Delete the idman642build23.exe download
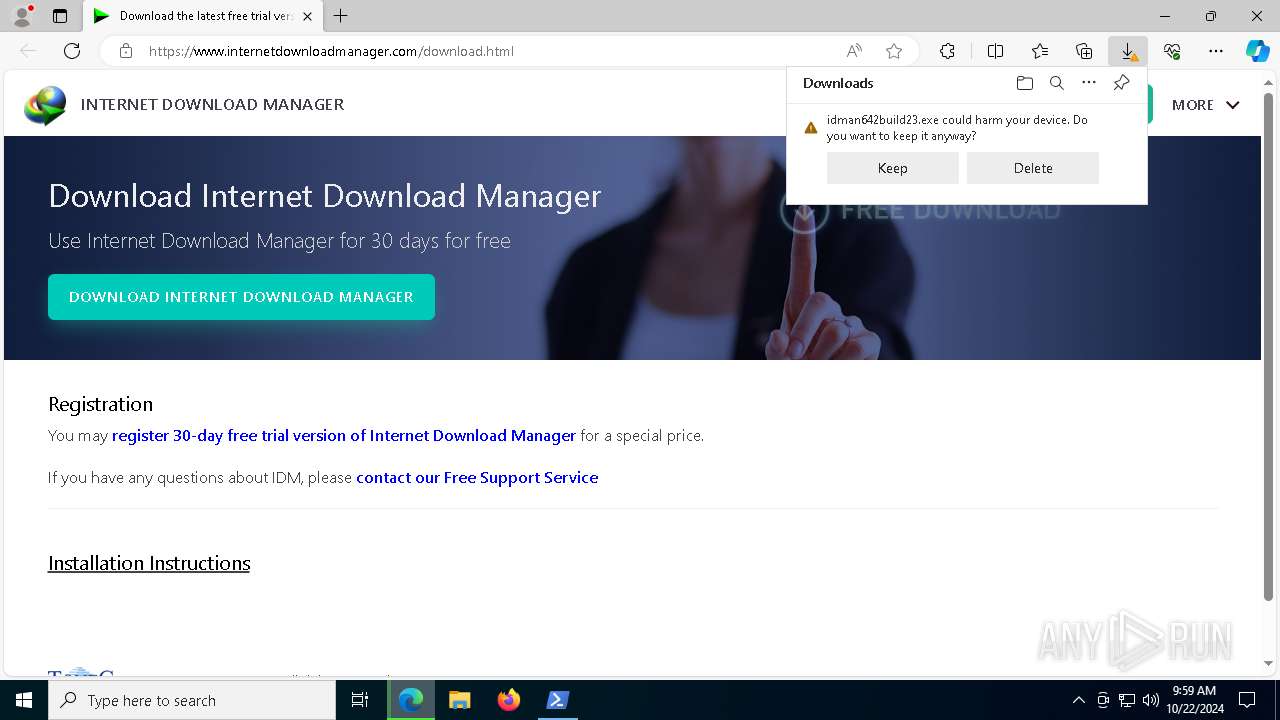The image size is (1280, 720). pos(1033,168)
